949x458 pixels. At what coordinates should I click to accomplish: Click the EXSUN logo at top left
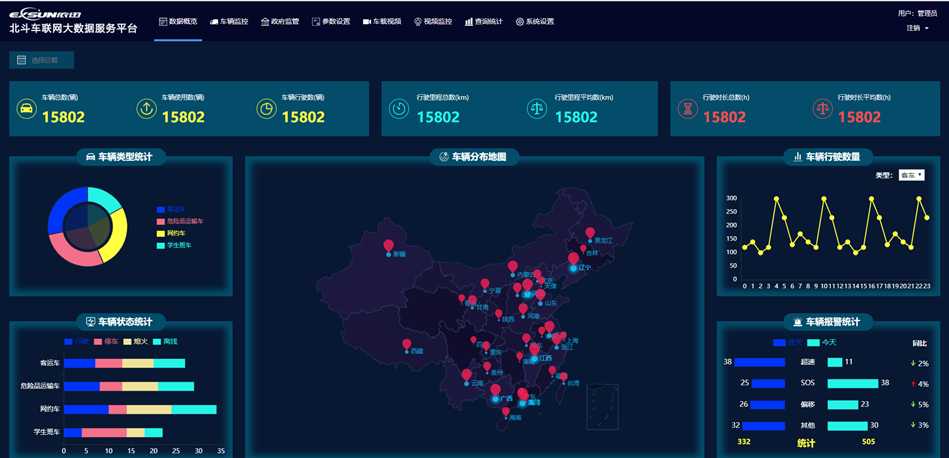click(45, 13)
